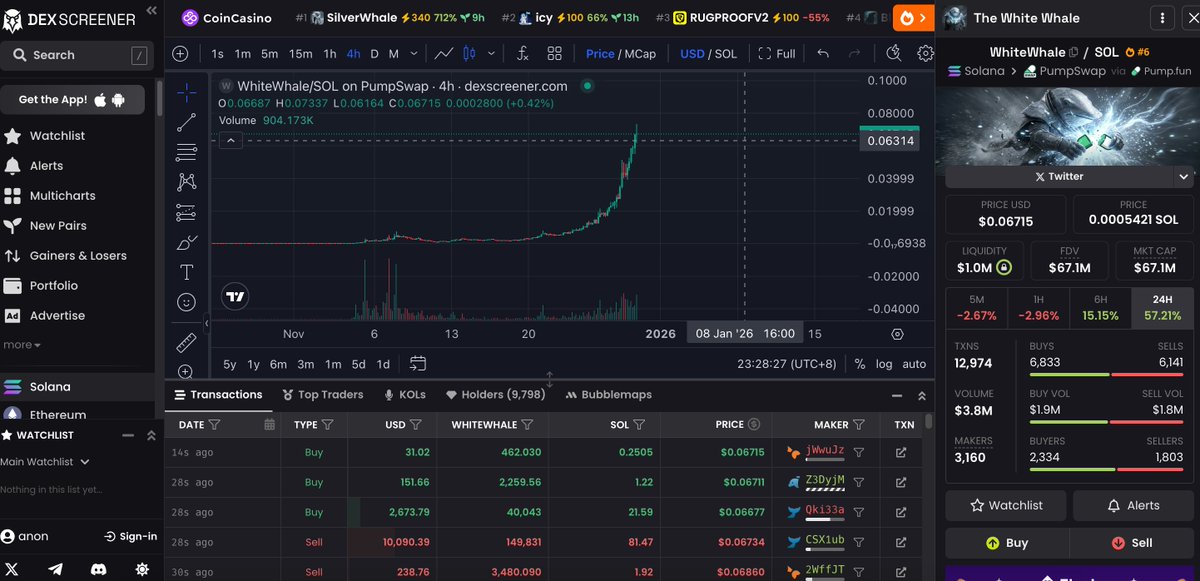Open the KOLs tab
Screen dimensions: 1200x581
coord(405,395)
